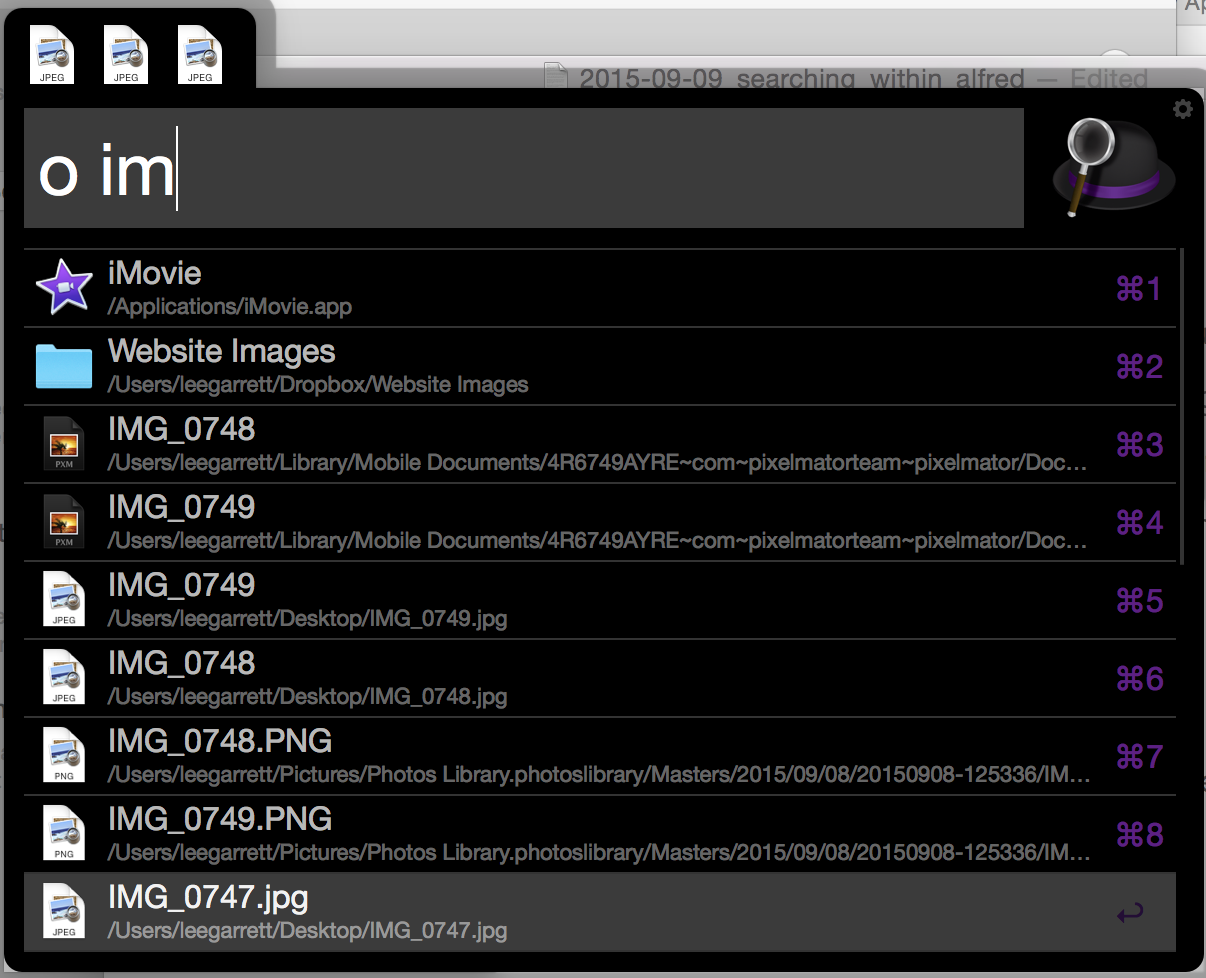Click path /Users/leegarrett/Desktop/IMG_0749.jpg
1206x978 pixels.
308,619
